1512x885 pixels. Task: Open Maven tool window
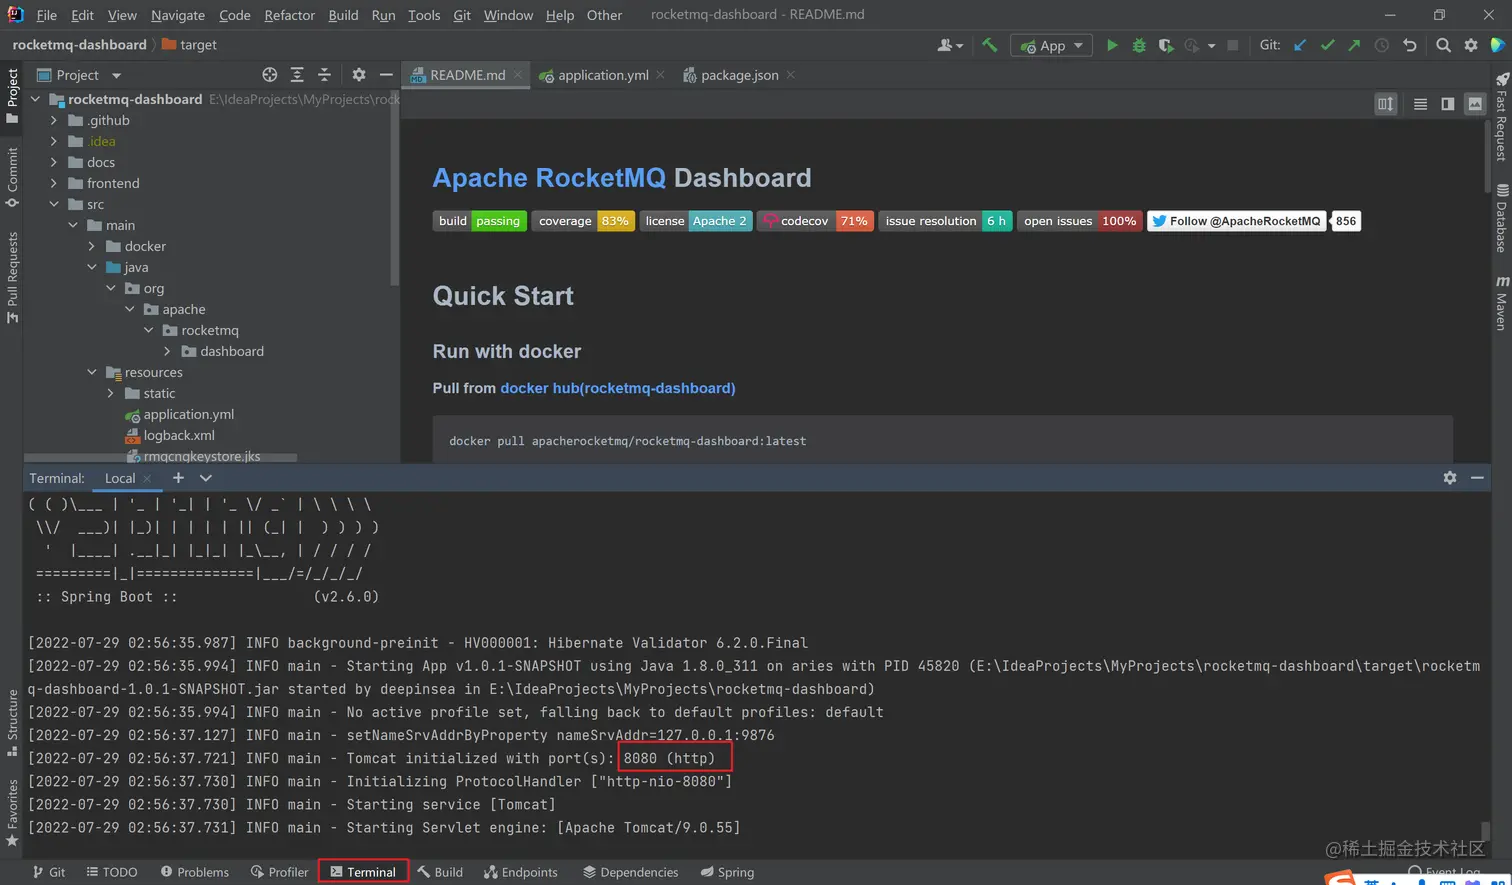[1501, 303]
